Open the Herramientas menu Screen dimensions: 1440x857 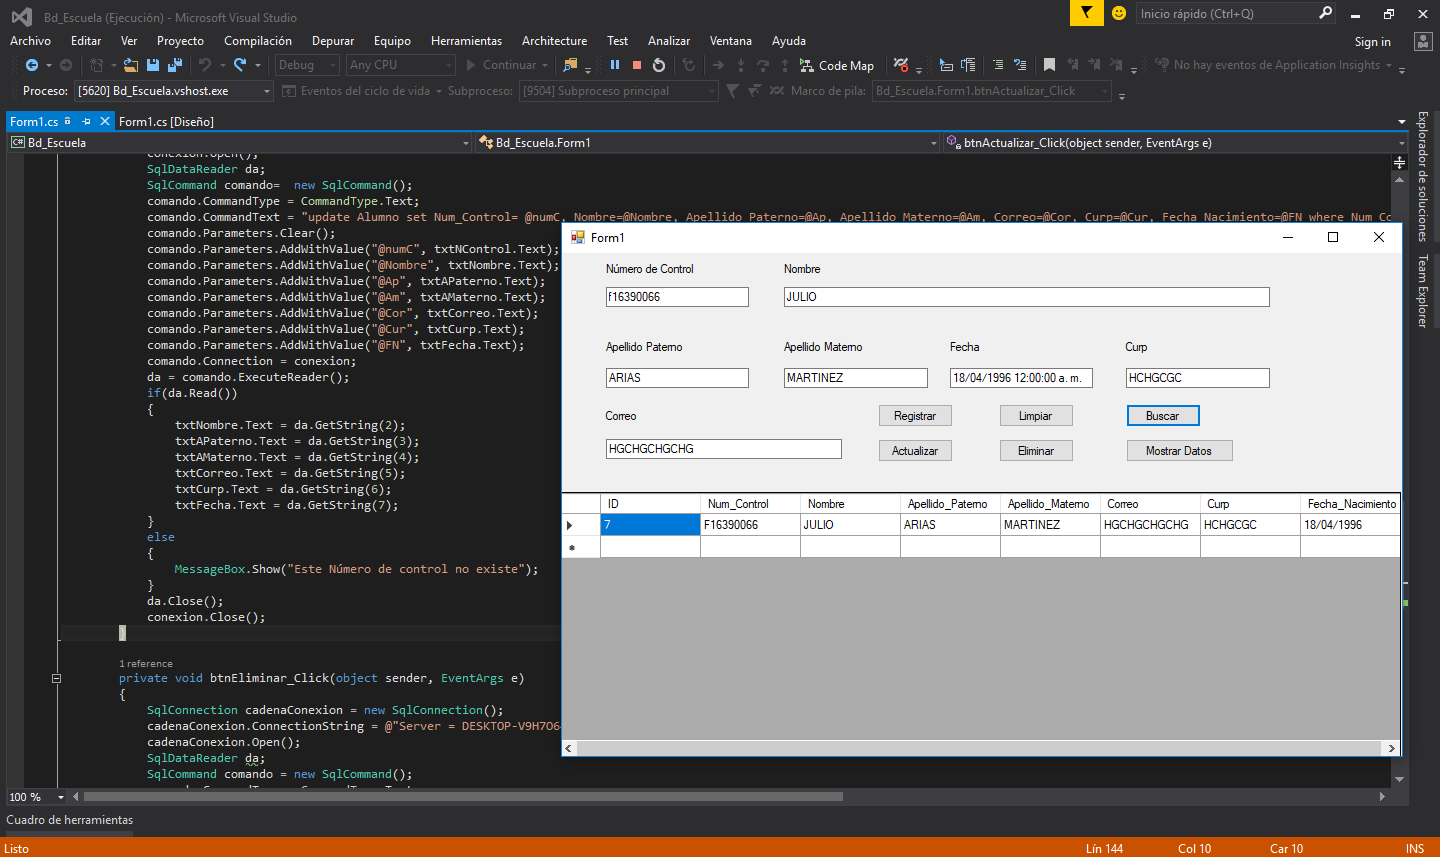pos(466,41)
